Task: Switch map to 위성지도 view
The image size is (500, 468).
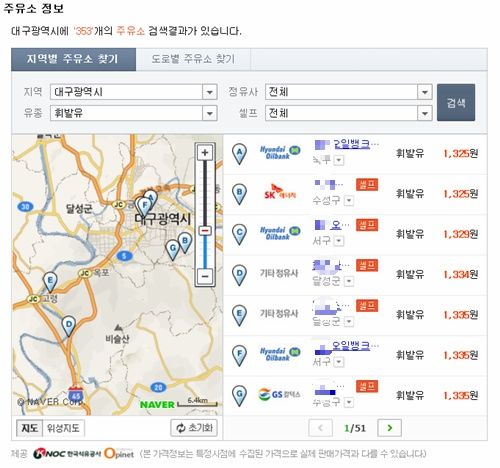Action: (x=63, y=428)
